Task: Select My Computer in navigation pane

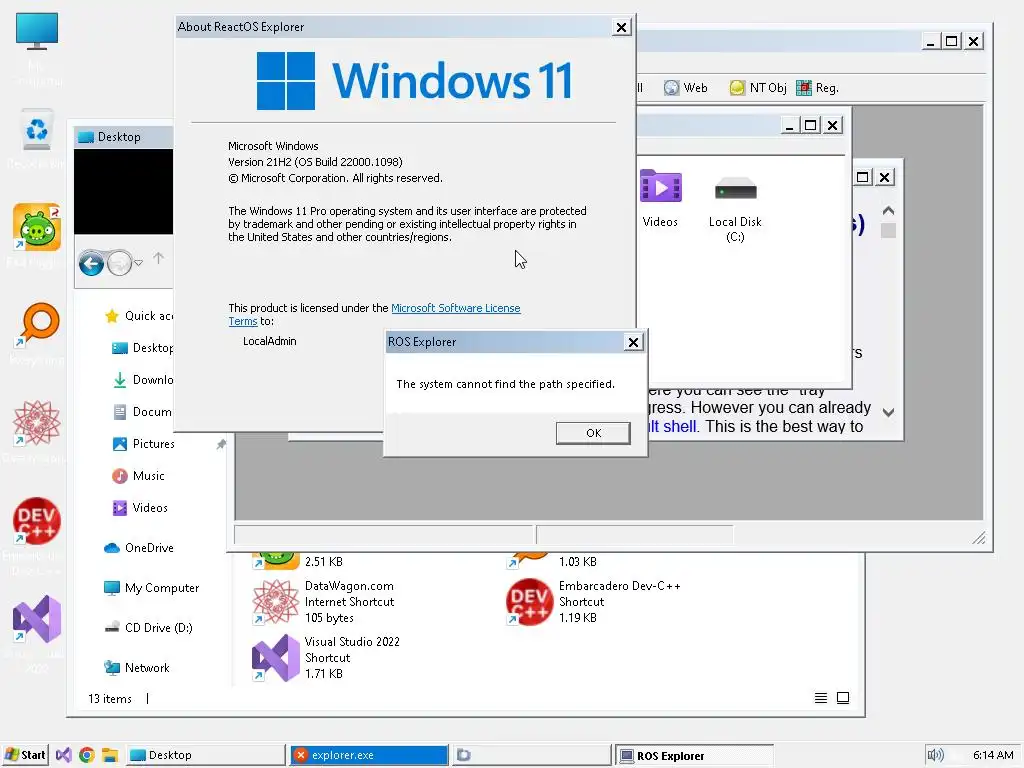Action: [152, 588]
